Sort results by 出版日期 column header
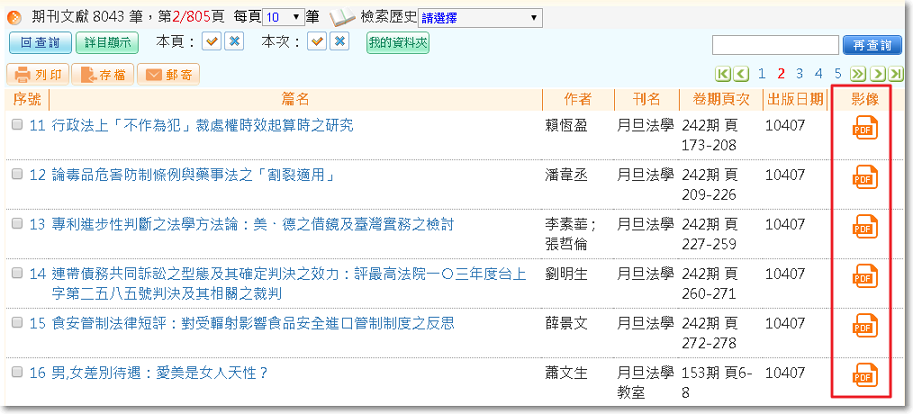913x414 pixels. pos(795,99)
